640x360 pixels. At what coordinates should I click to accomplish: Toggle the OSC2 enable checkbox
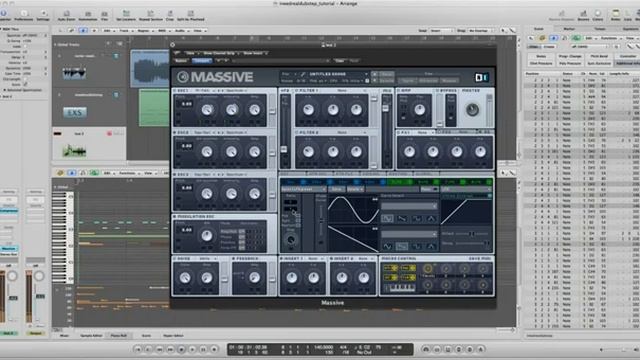[175, 133]
